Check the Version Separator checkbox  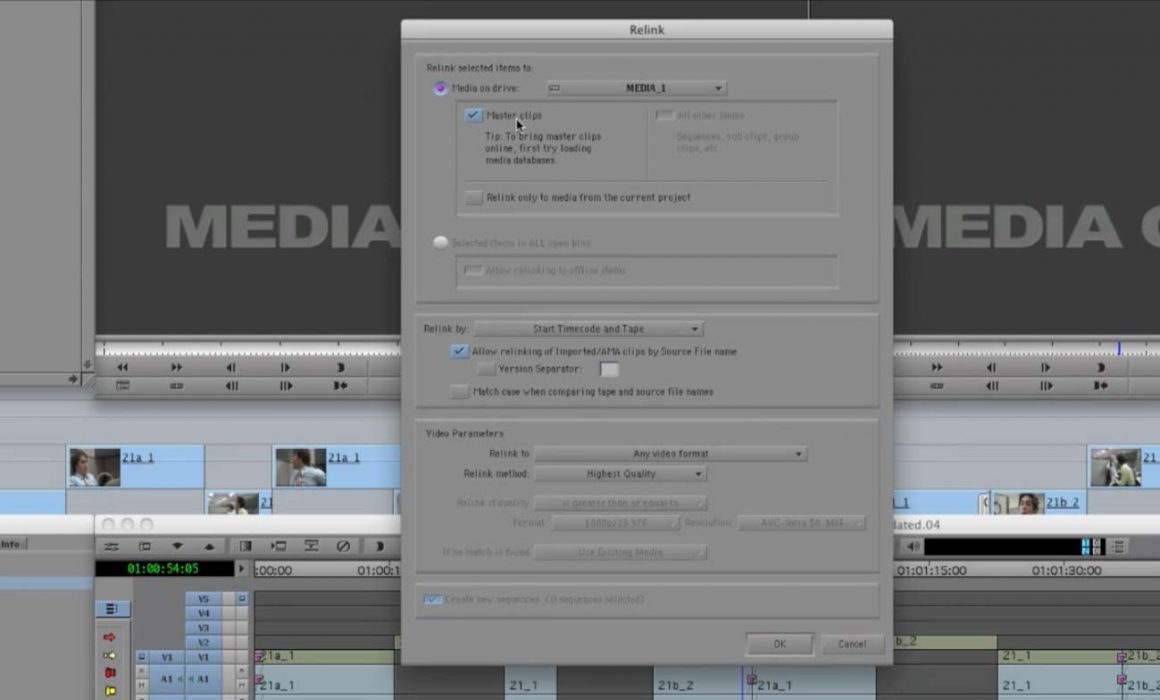click(x=486, y=368)
